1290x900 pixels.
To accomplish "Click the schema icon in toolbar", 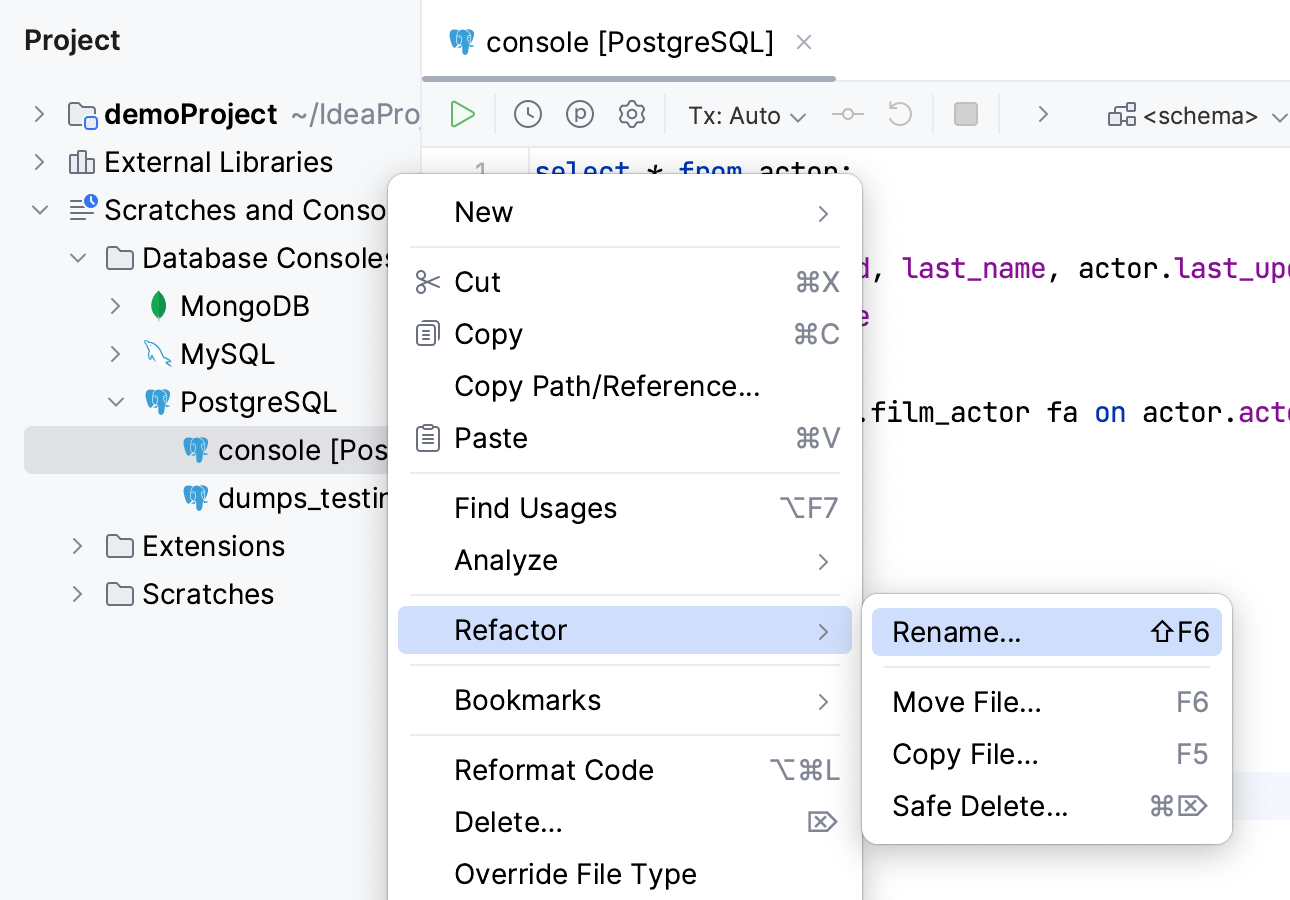I will (x=1122, y=115).
